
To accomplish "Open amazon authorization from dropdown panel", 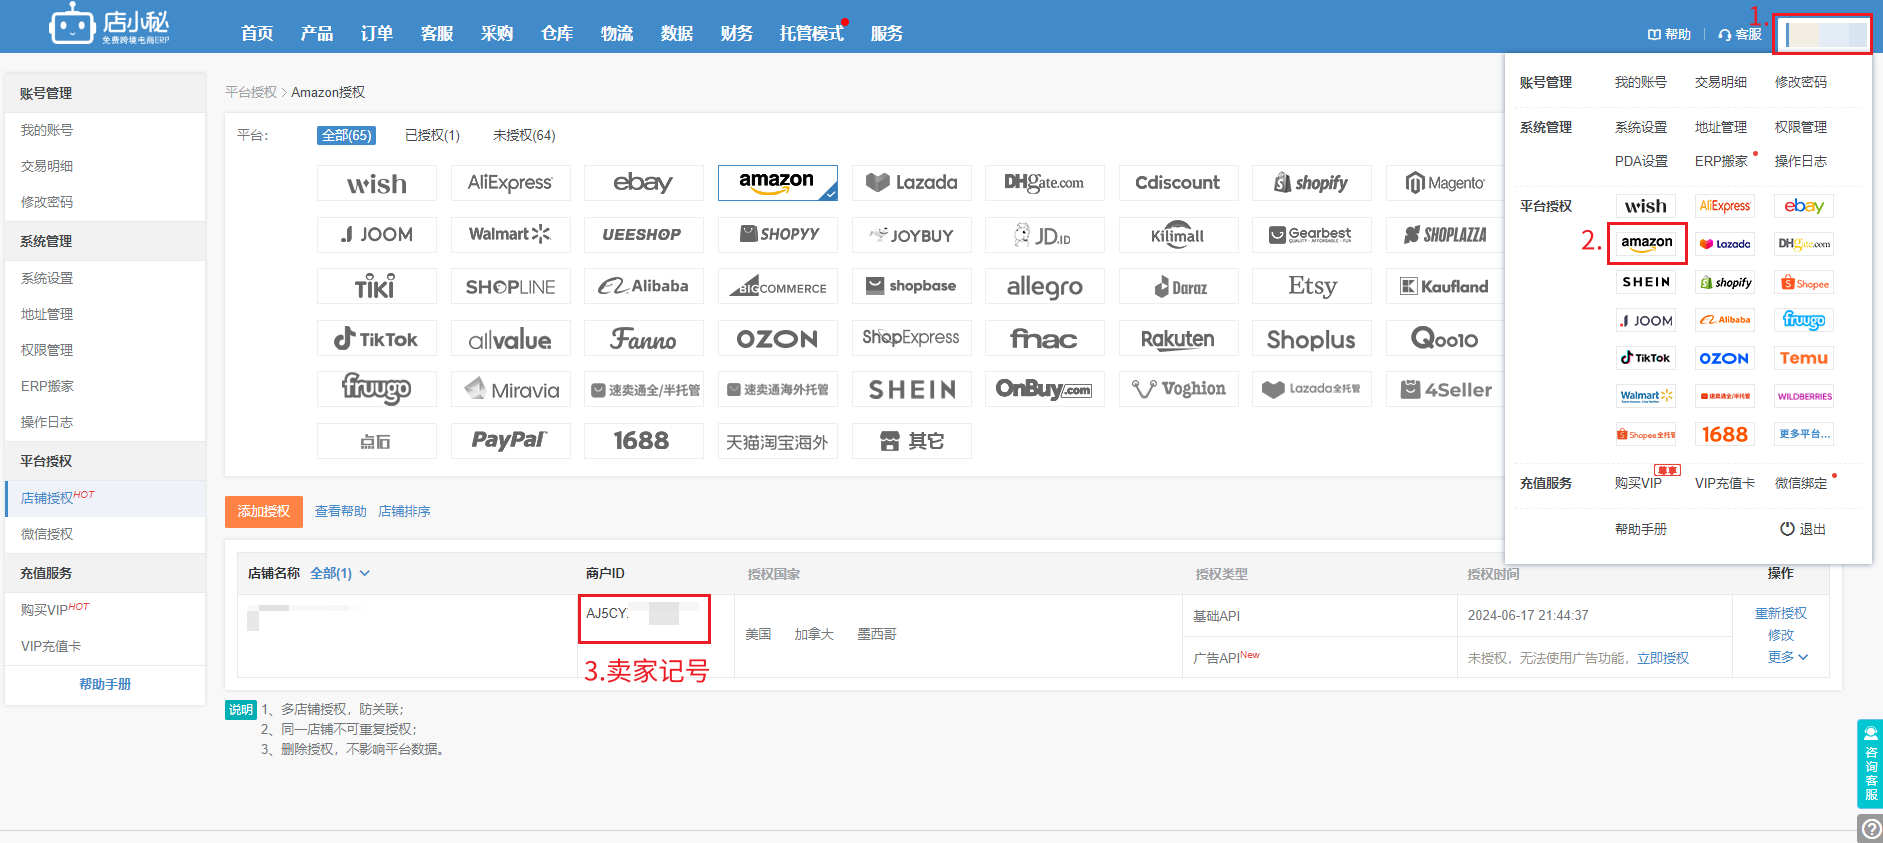I will 1646,243.
